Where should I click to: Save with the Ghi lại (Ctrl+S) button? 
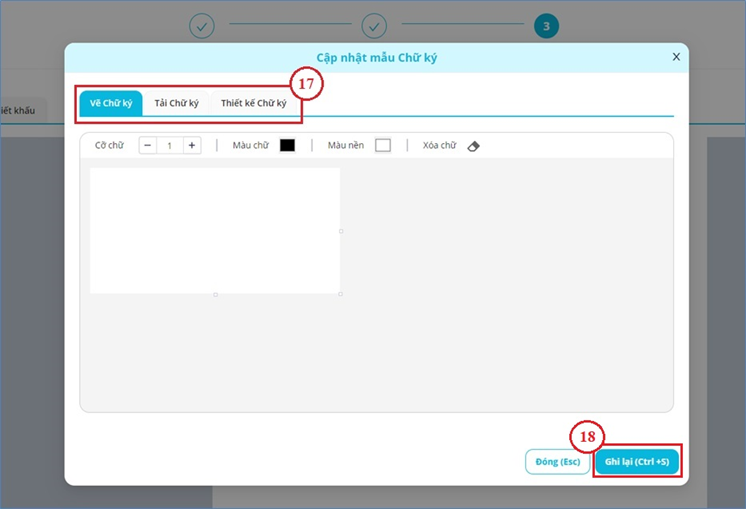pyautogui.click(x=637, y=461)
